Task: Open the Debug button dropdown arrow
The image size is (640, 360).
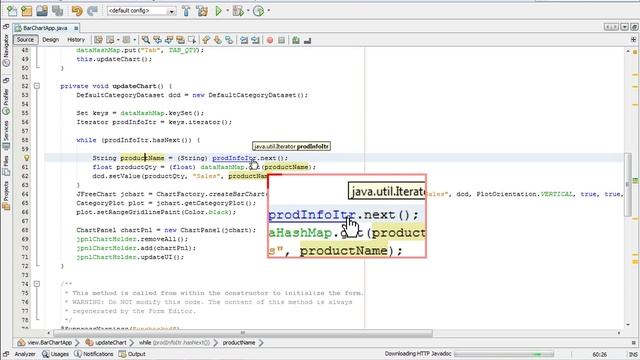Action: tap(248, 11)
